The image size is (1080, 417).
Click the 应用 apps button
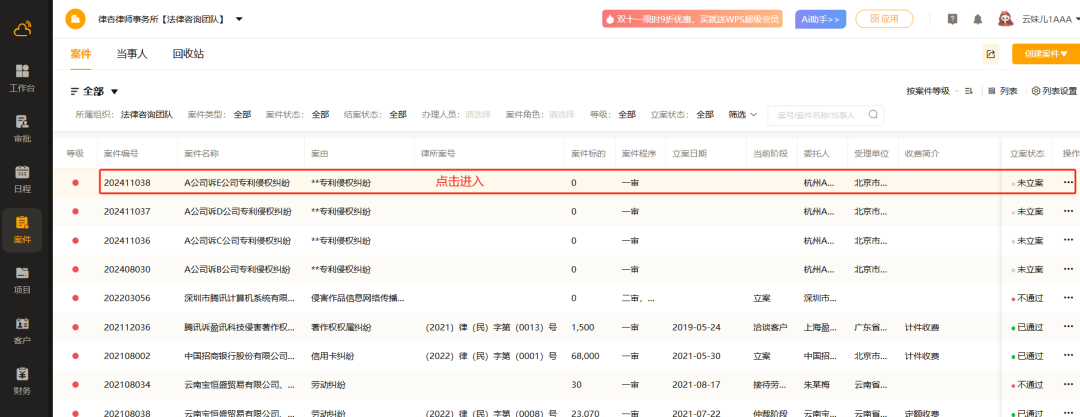(884, 19)
